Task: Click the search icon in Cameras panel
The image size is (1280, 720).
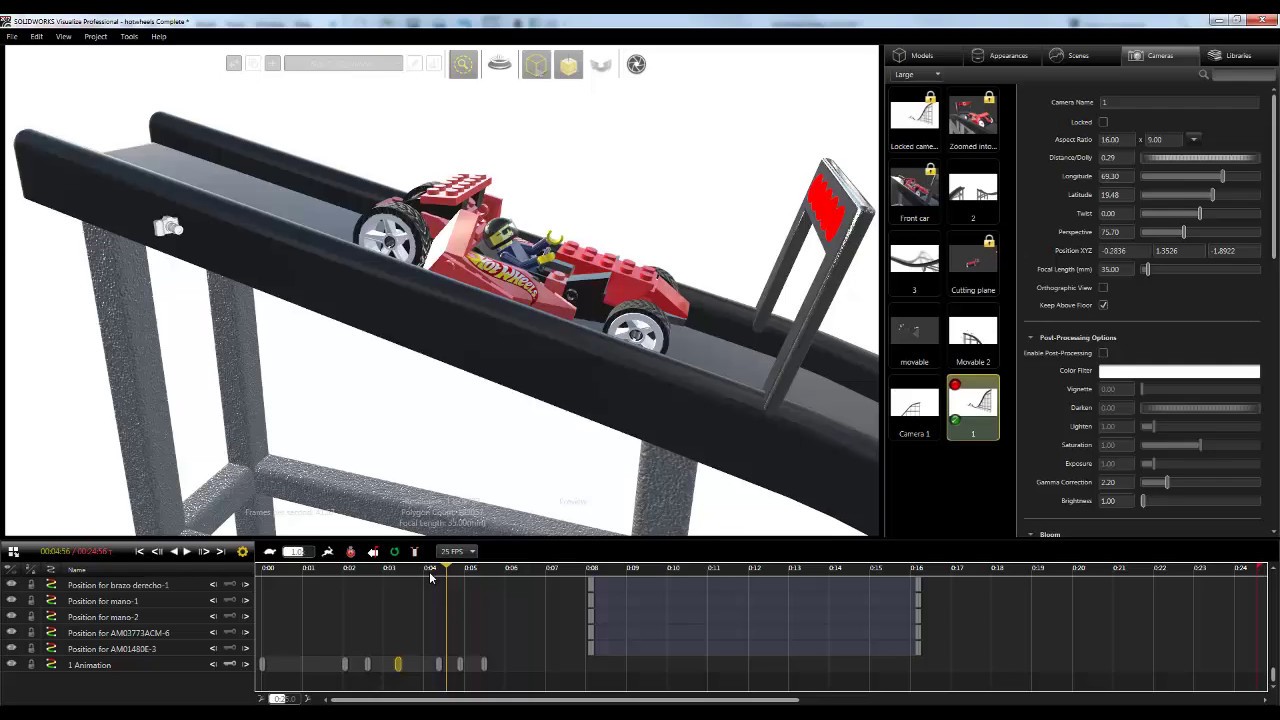Action: click(1204, 74)
